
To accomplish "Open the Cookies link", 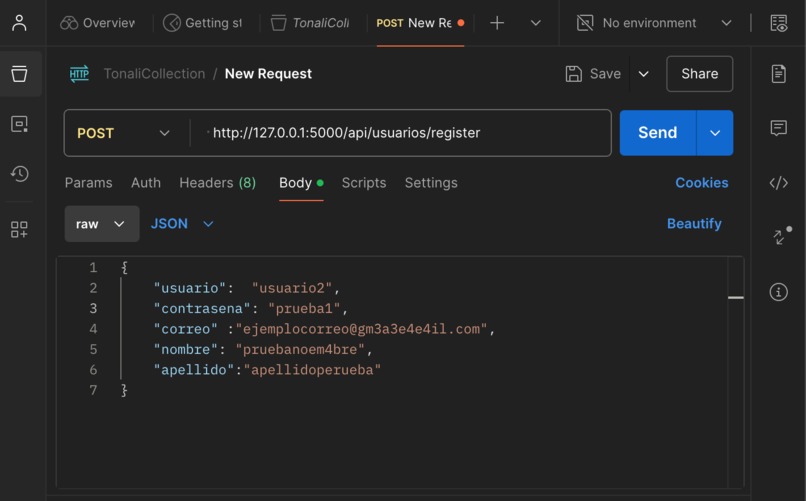I will click(x=702, y=183).
